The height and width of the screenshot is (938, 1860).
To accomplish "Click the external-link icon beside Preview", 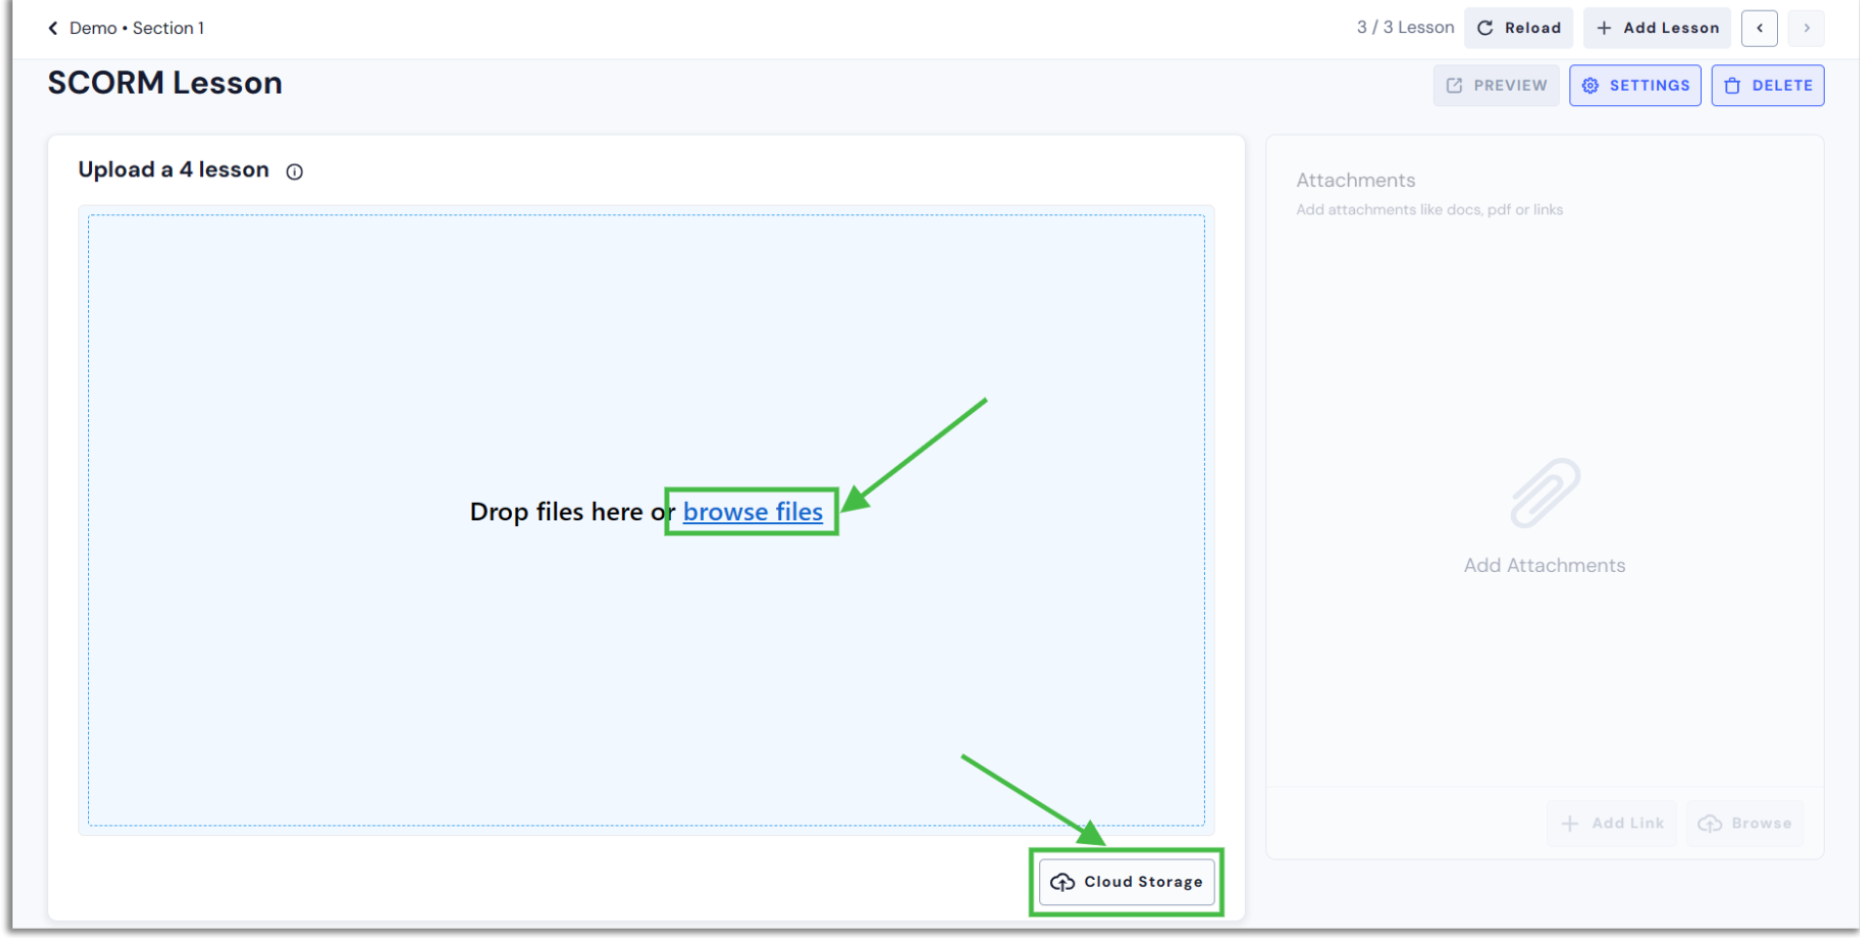I will pos(1453,85).
